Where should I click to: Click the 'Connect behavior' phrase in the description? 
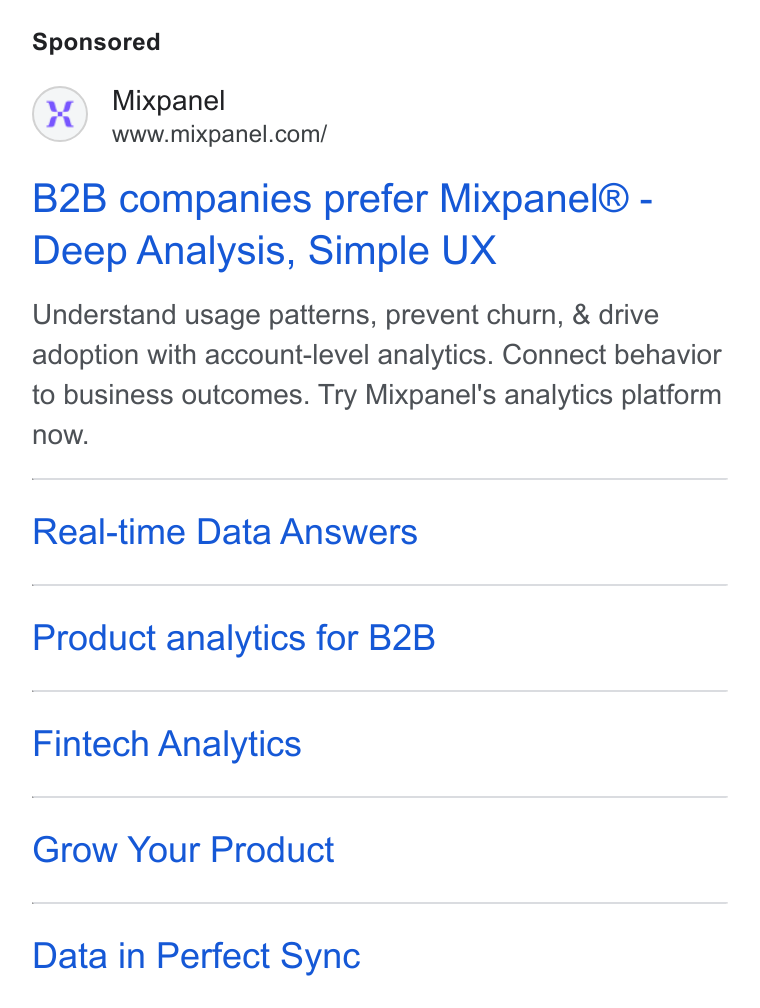(x=612, y=355)
